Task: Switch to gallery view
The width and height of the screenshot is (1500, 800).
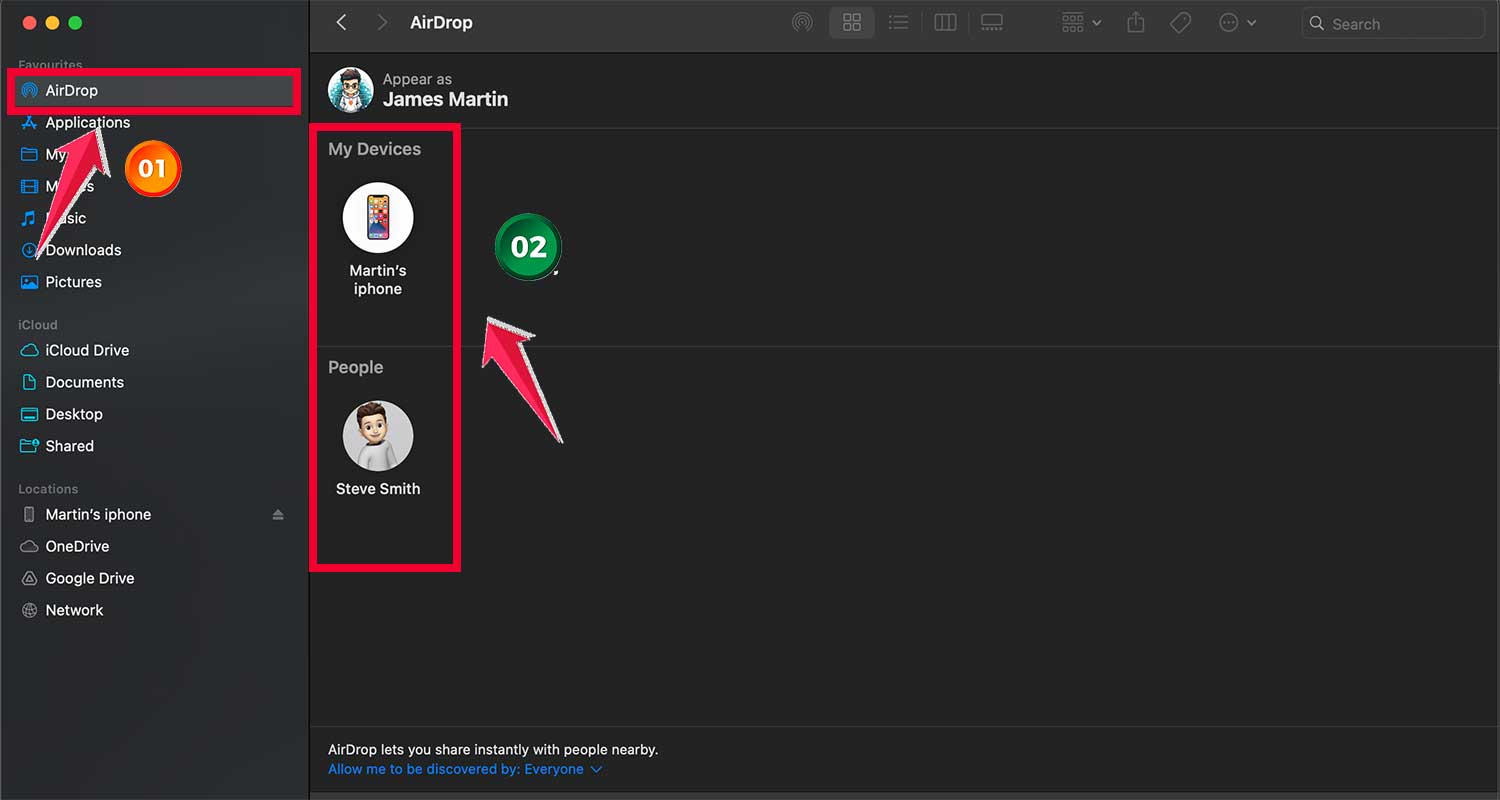Action: pos(991,23)
